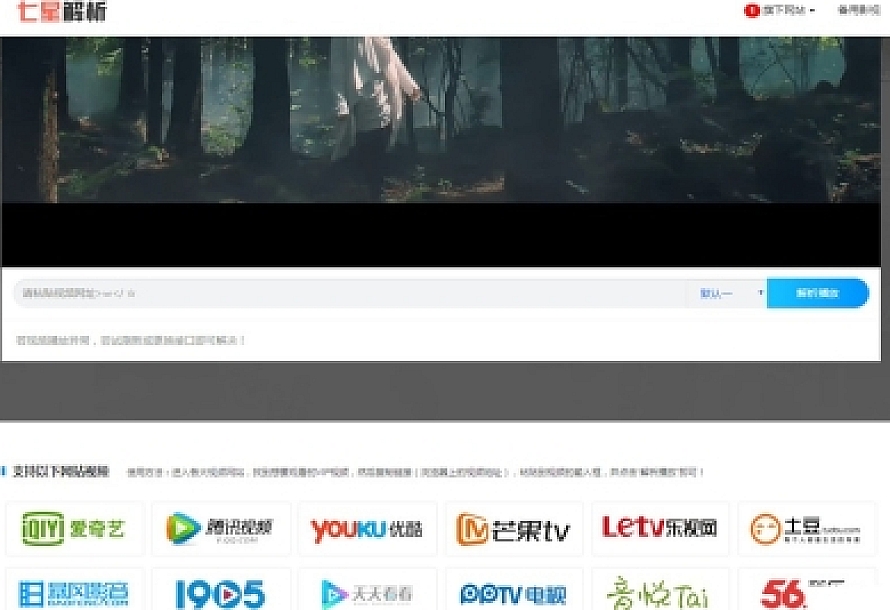890x610 pixels.
Task: Expand the 默认一 parsing interface dropdown
Action: click(x=730, y=294)
